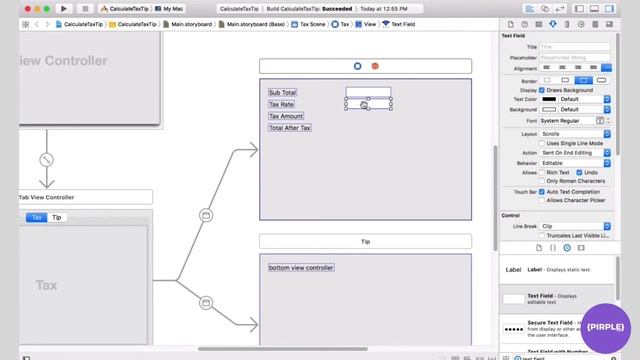This screenshot has height=360, width=640.
Task: Choose My Mac destination
Action: (x=169, y=9)
